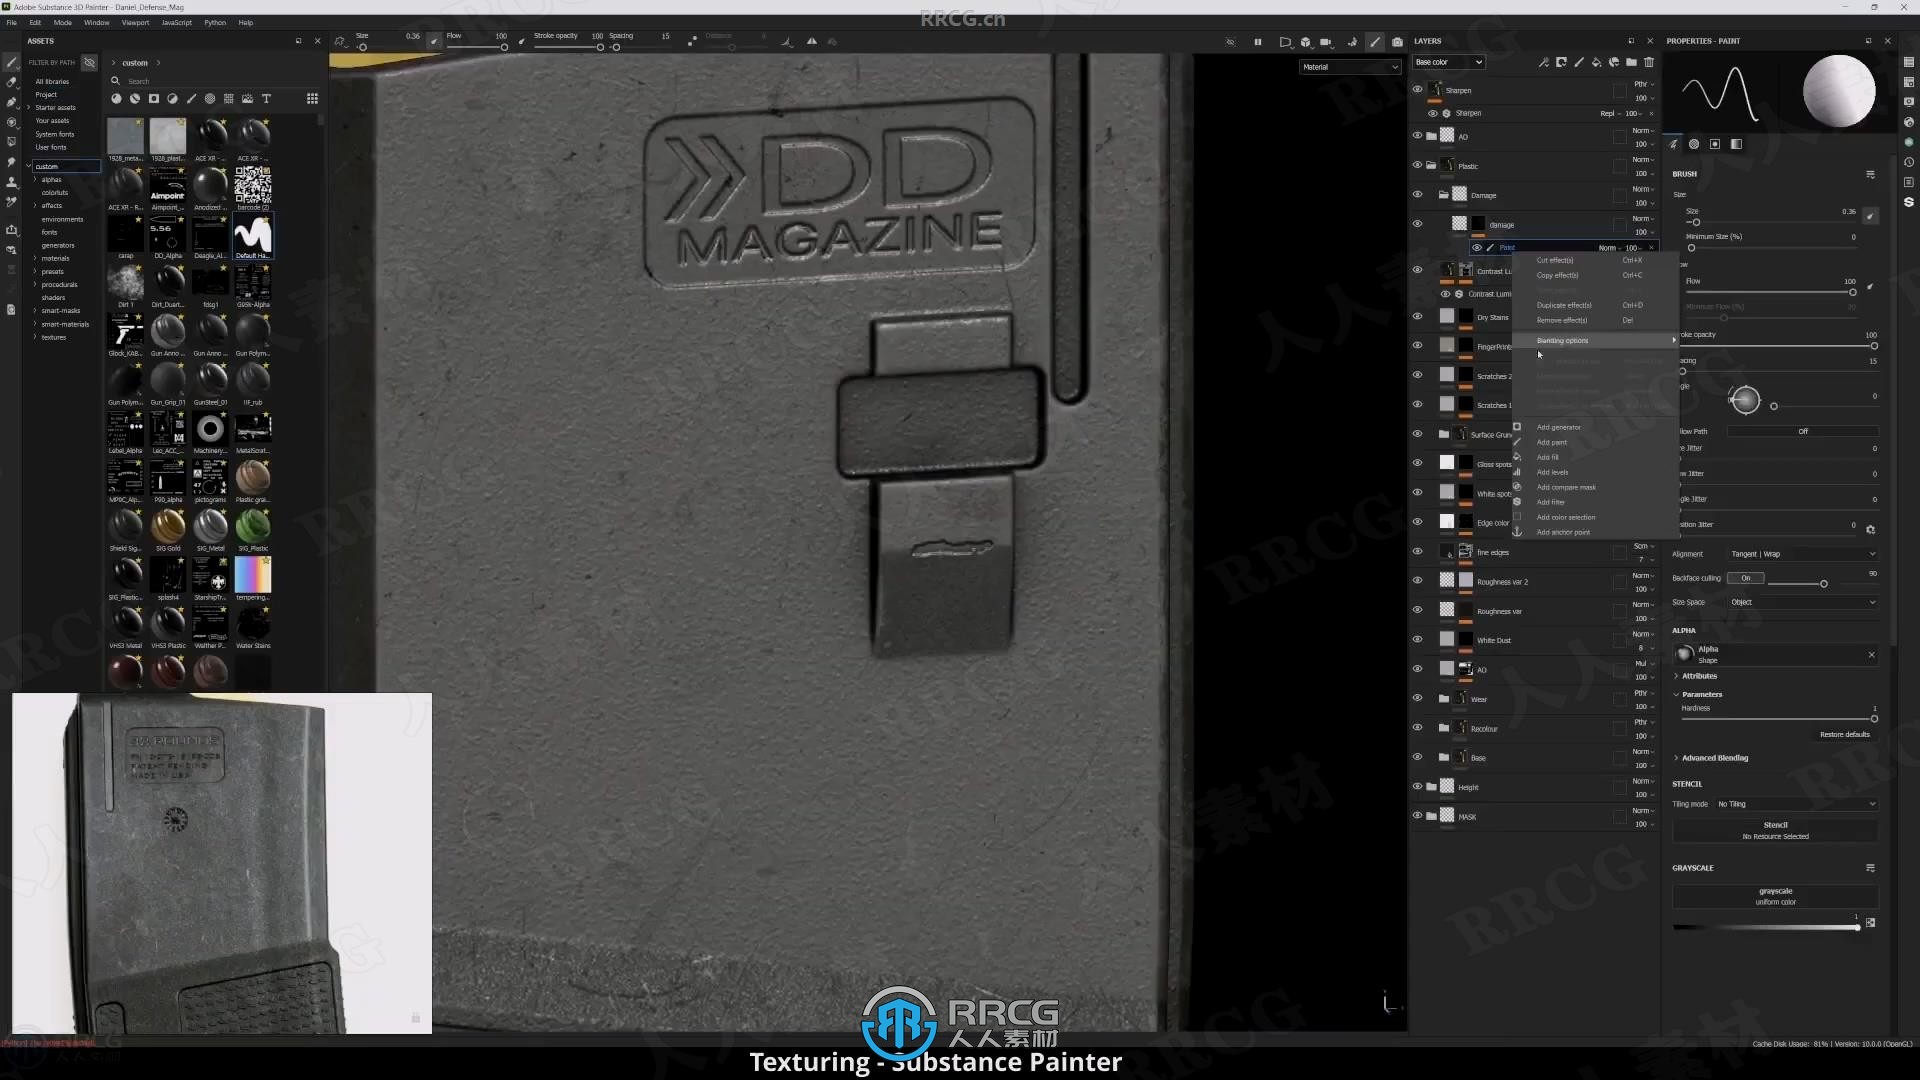Image resolution: width=1920 pixels, height=1080 pixels.
Task: Toggle hidden filter by path eye
Action: click(89, 62)
